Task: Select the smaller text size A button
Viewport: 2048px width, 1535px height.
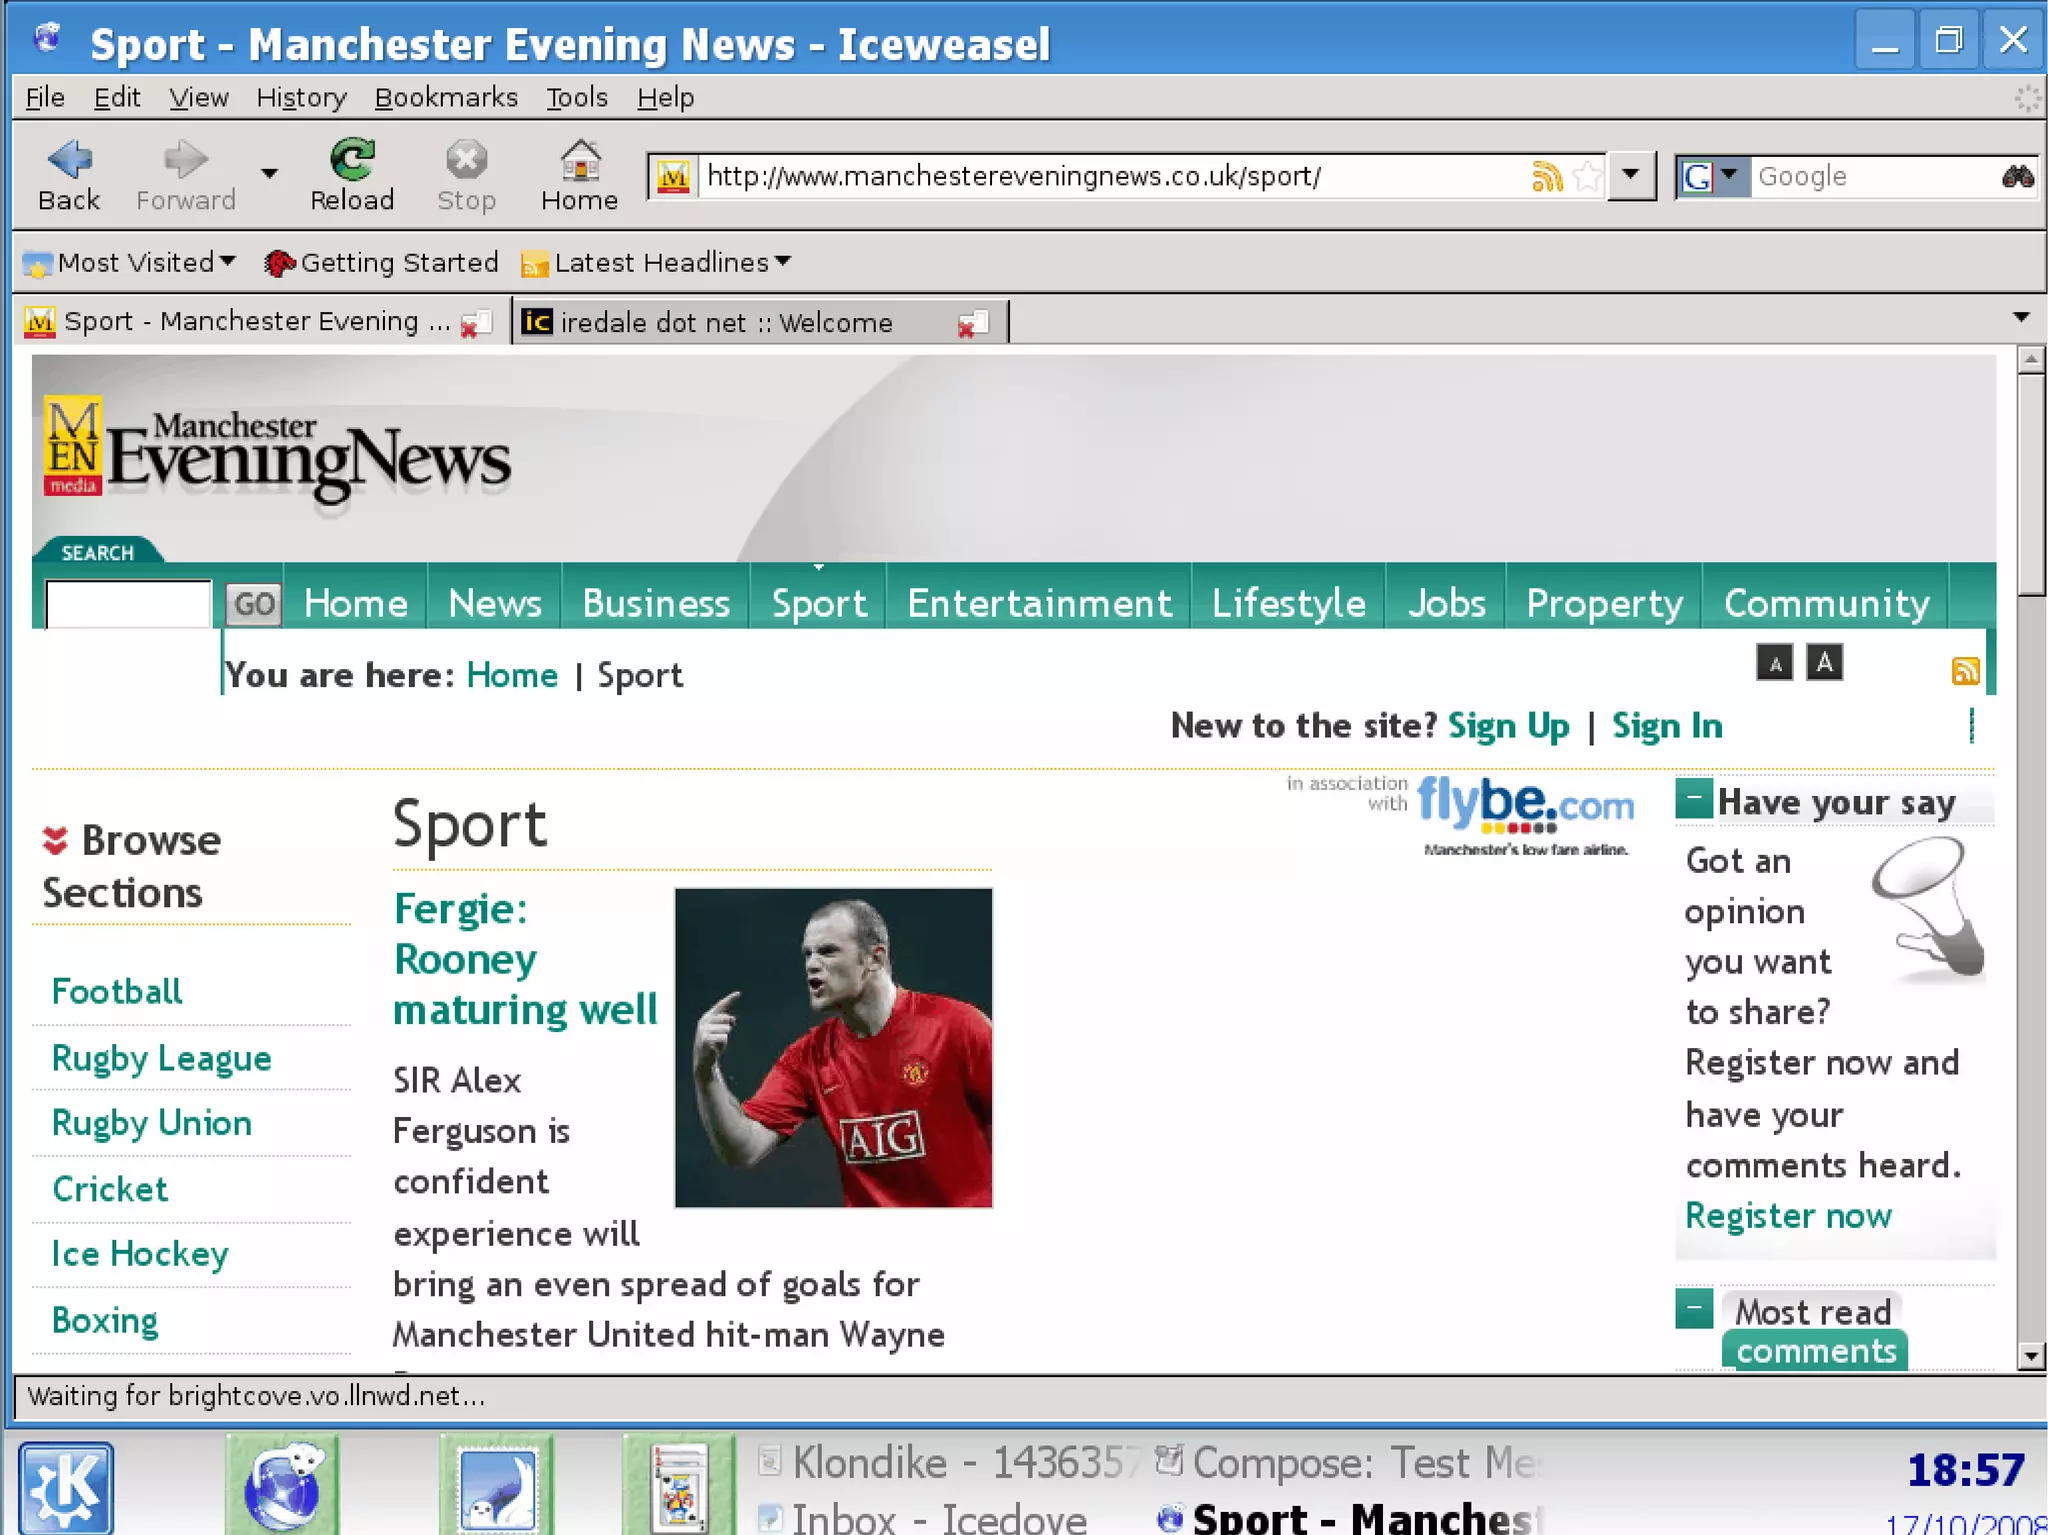Action: [x=1774, y=663]
